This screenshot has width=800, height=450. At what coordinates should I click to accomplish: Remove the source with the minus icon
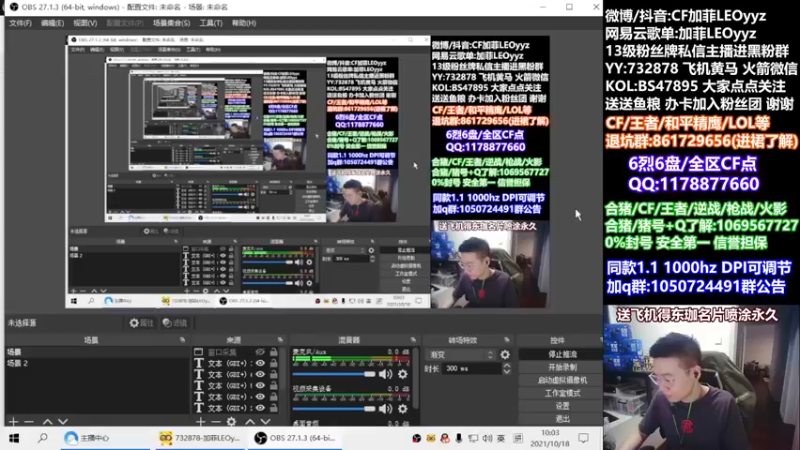pyautogui.click(x=216, y=422)
